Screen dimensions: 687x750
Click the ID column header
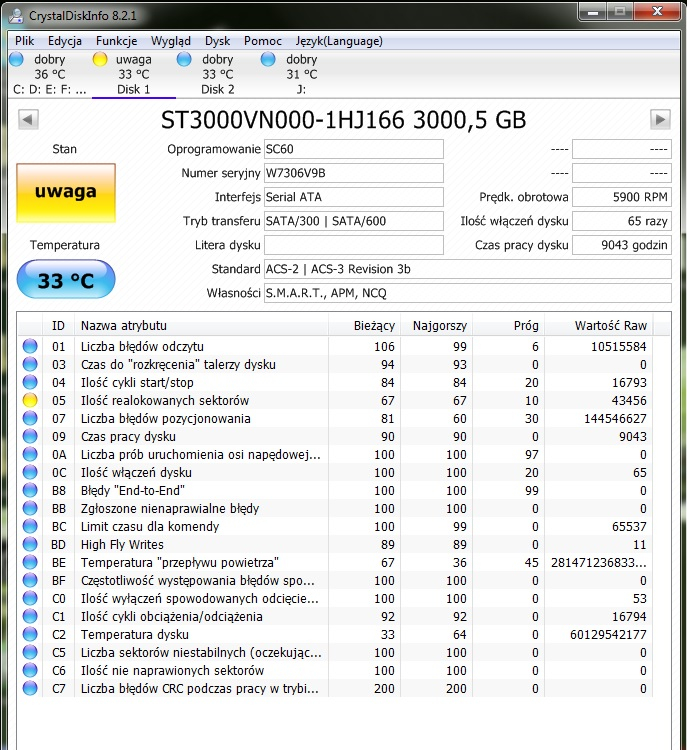(x=58, y=326)
